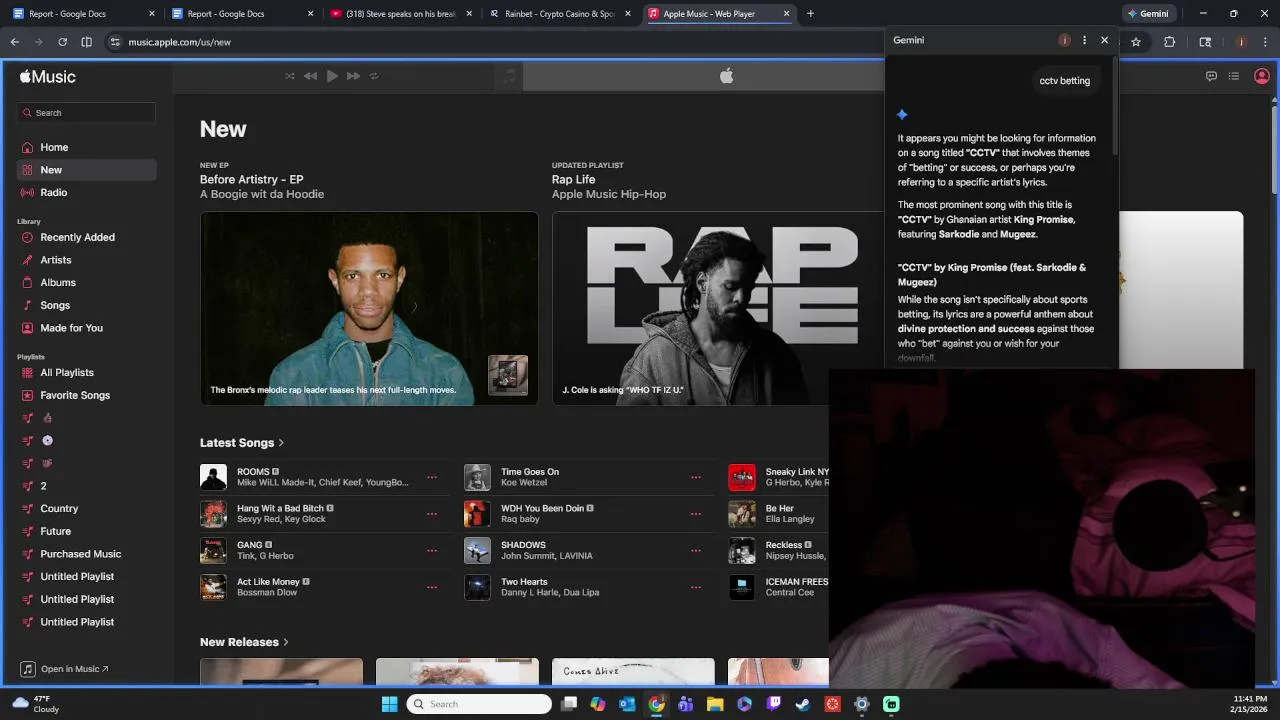Click the Koe Wetzel artist link
Viewport: 1280px width, 720px height.
click(x=524, y=483)
